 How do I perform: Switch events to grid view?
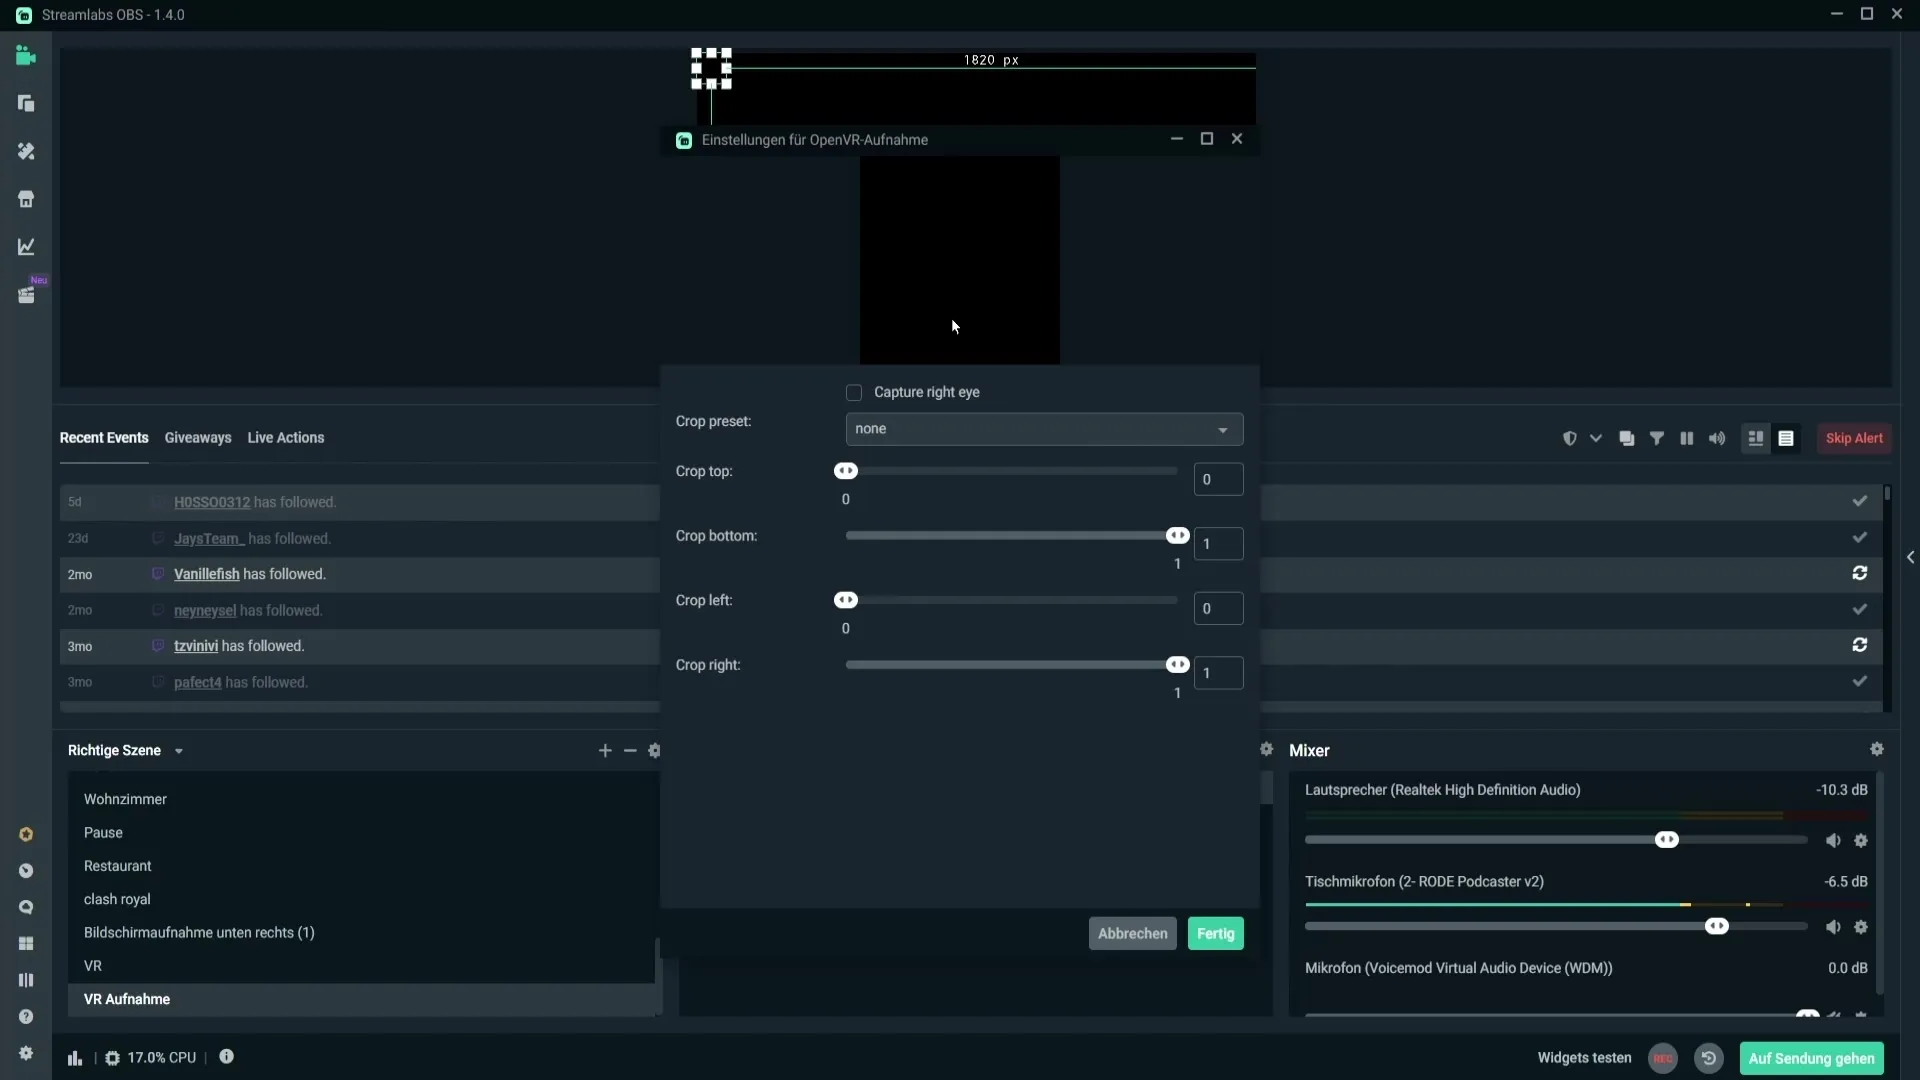(1756, 438)
